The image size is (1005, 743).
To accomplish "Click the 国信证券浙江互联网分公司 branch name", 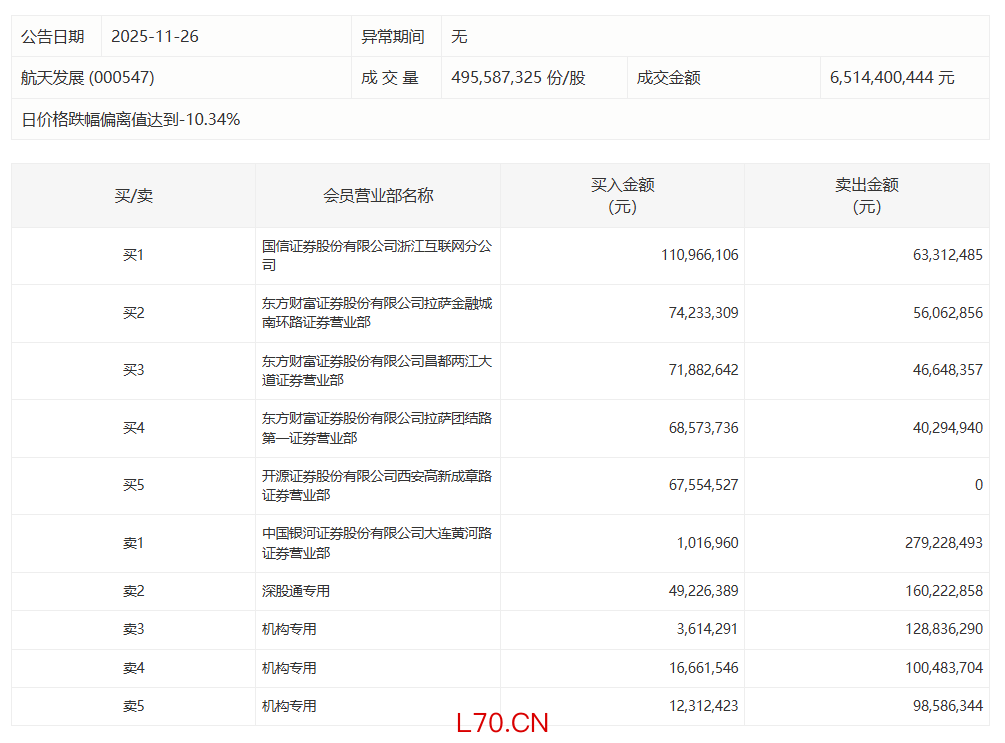I will click(377, 256).
